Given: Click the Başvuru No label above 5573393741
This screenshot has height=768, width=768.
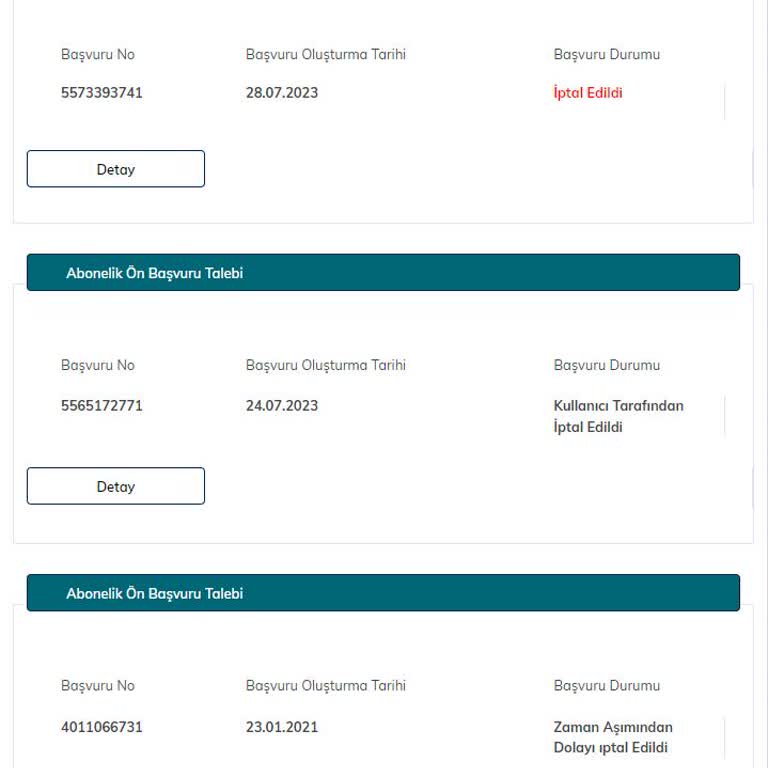Looking at the screenshot, I should pos(97,54).
